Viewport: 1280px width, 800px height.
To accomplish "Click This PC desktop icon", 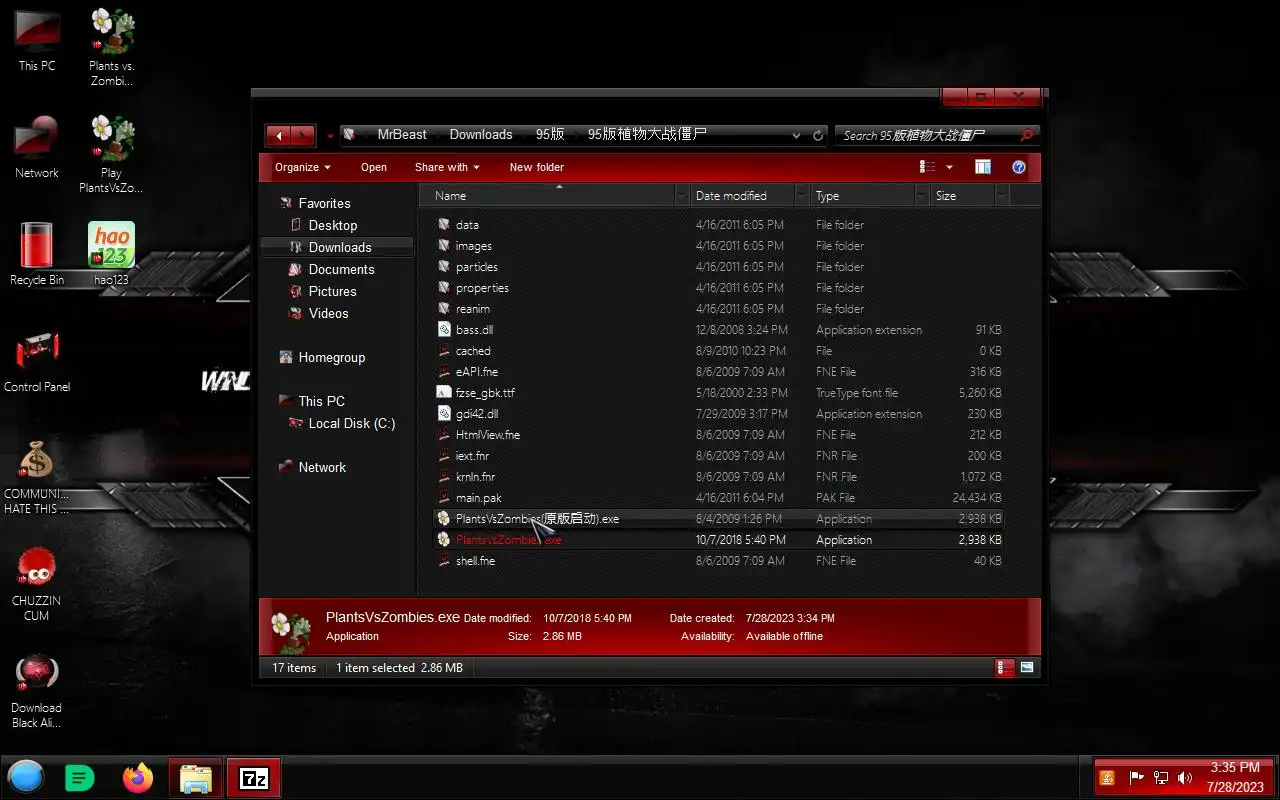I will point(37,40).
